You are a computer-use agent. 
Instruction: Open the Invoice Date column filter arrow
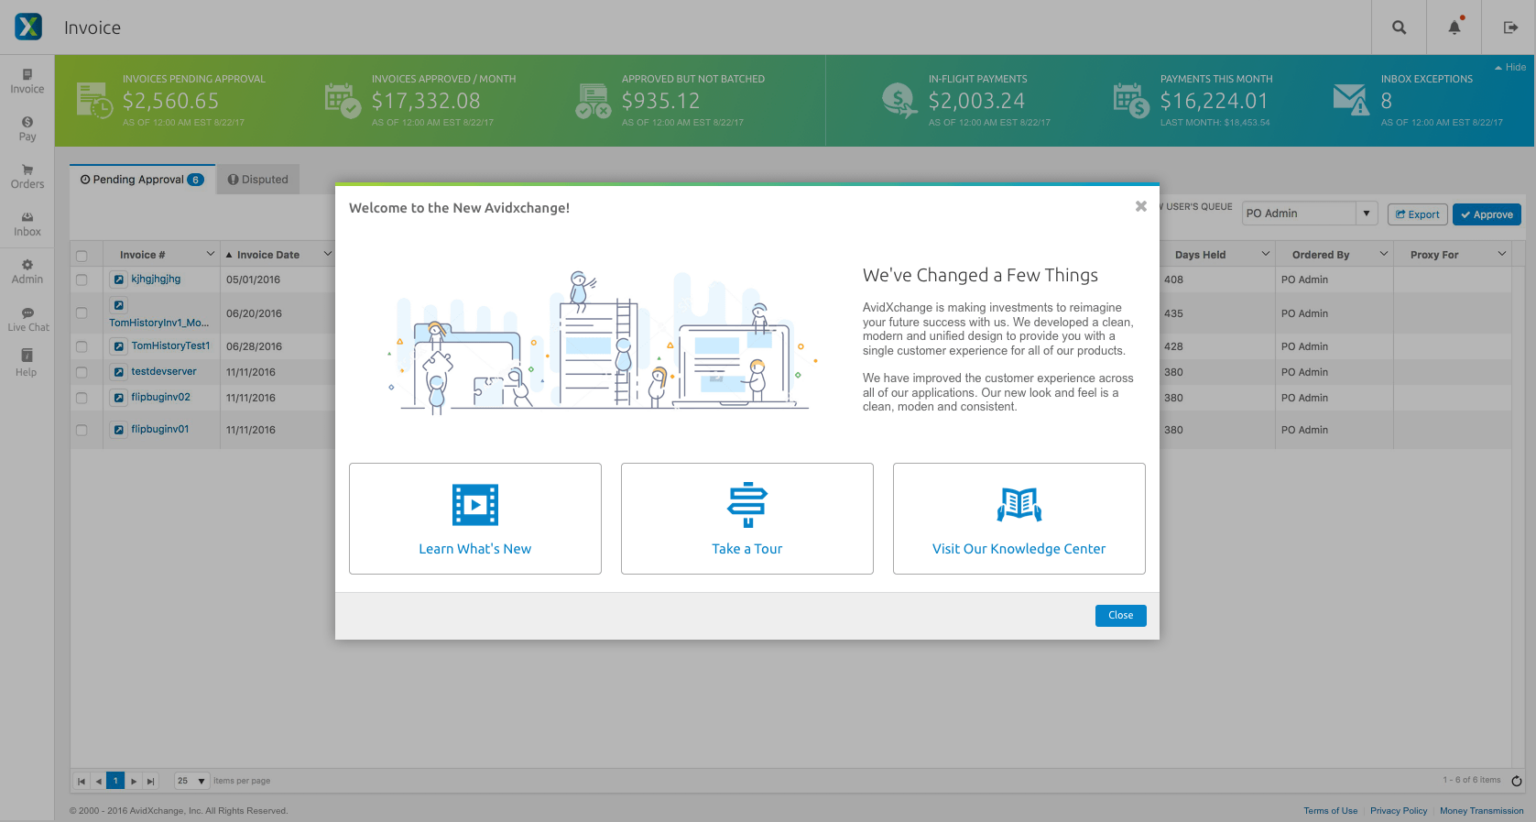coord(330,254)
